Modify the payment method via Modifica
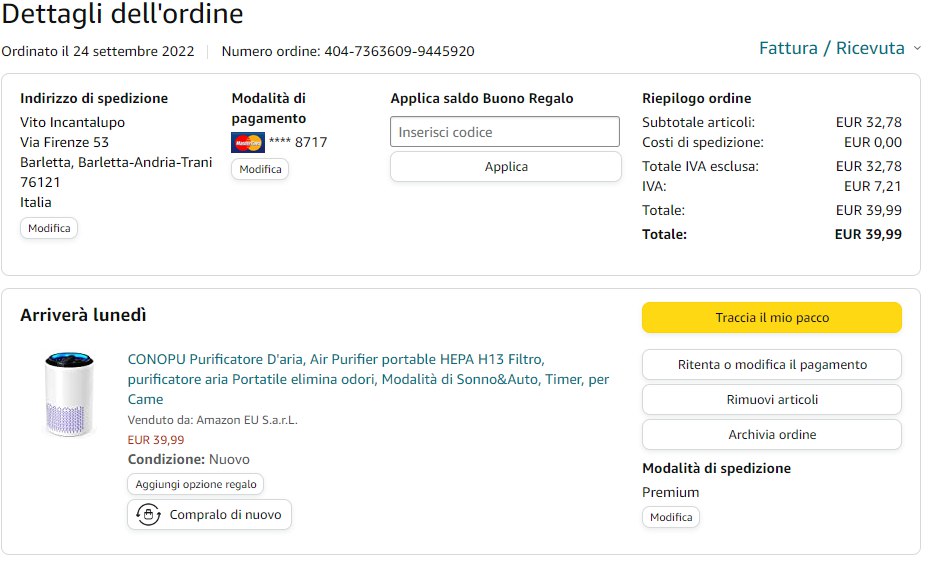935x567 pixels. point(260,169)
